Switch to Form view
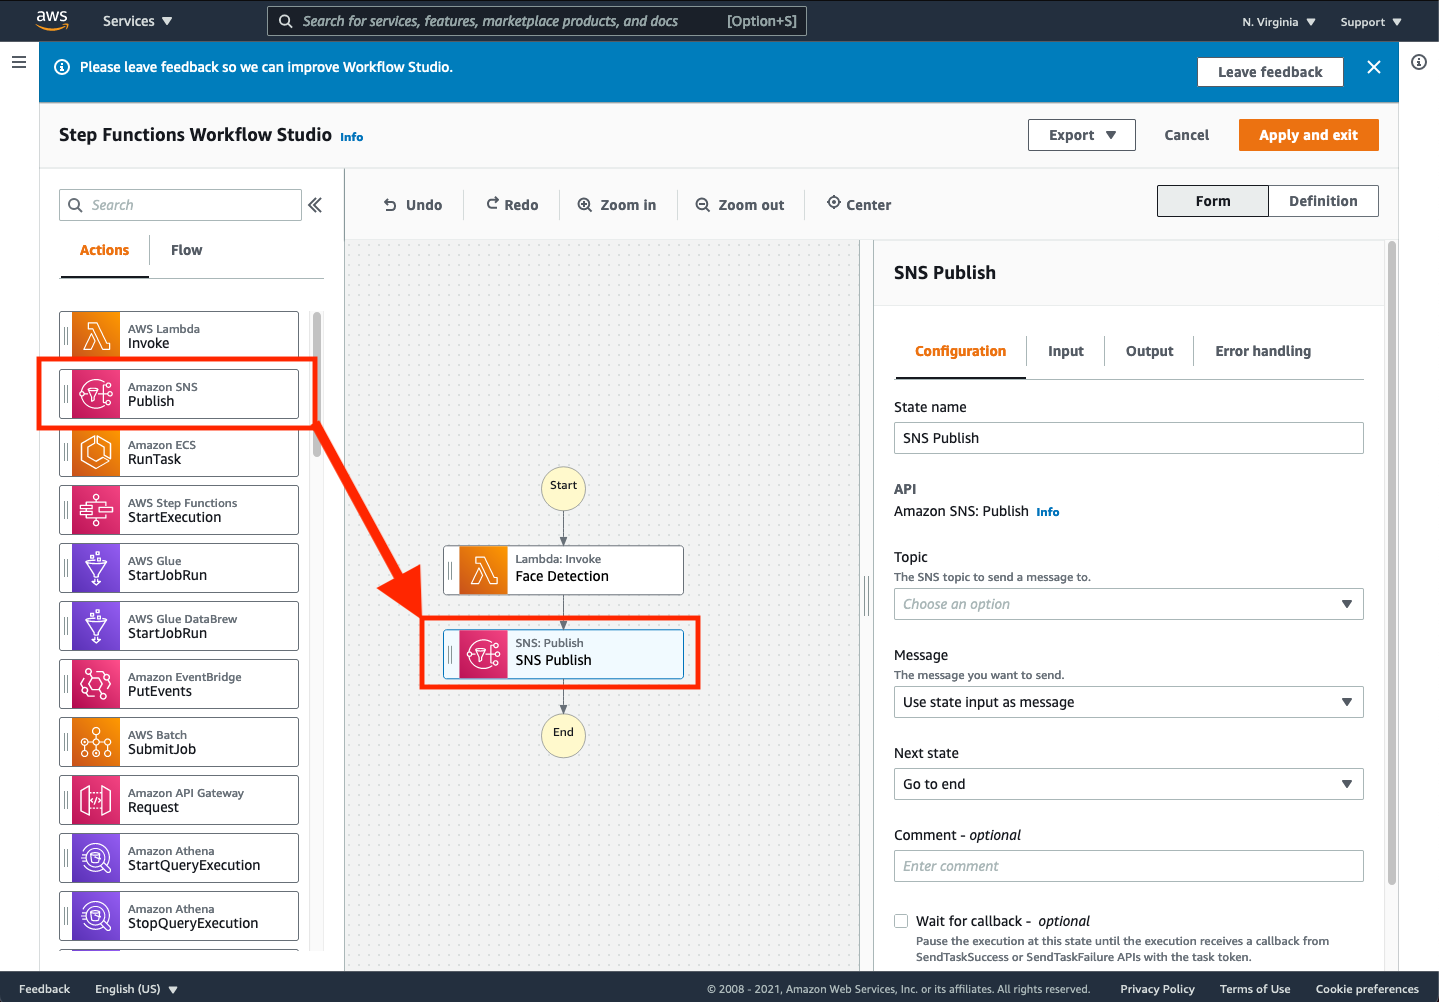1439x1002 pixels. 1213,201
